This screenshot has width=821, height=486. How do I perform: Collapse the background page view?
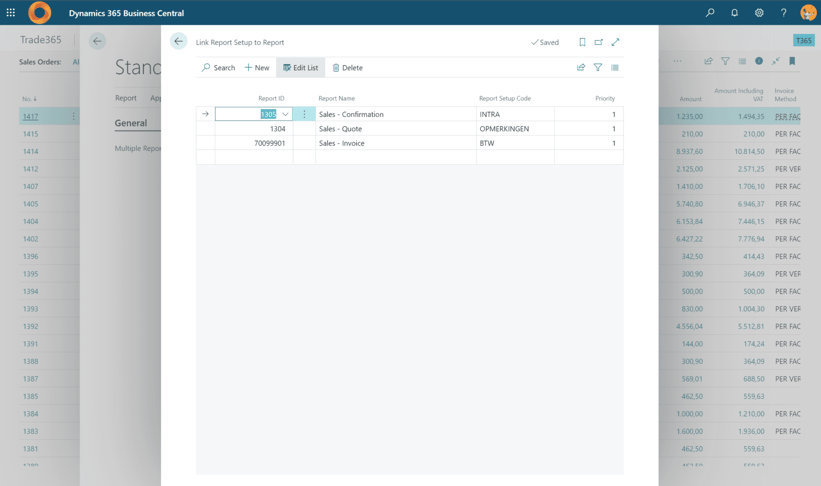pos(775,61)
